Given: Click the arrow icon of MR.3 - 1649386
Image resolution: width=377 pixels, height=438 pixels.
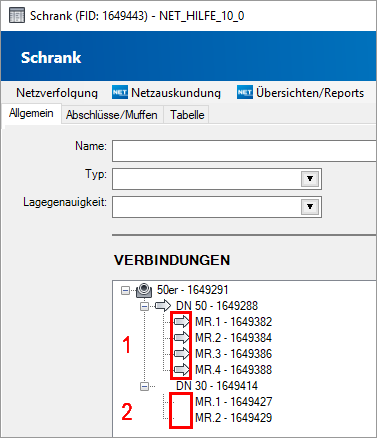Looking at the screenshot, I should pyautogui.click(x=182, y=353).
